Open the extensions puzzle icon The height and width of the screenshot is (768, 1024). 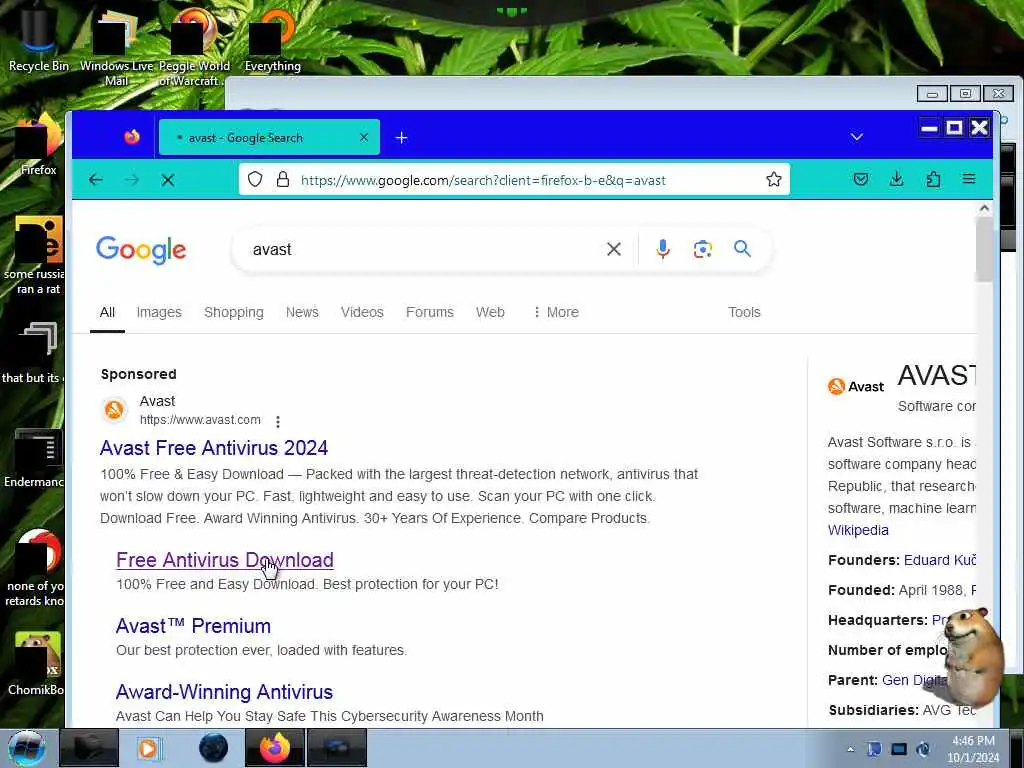(x=933, y=179)
